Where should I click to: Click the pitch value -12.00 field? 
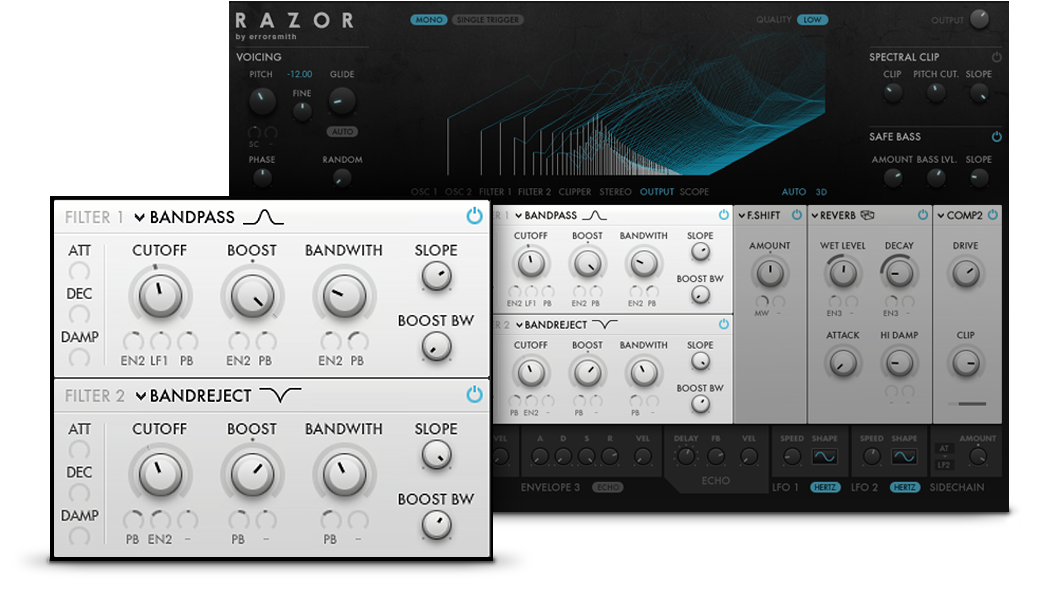(x=300, y=74)
